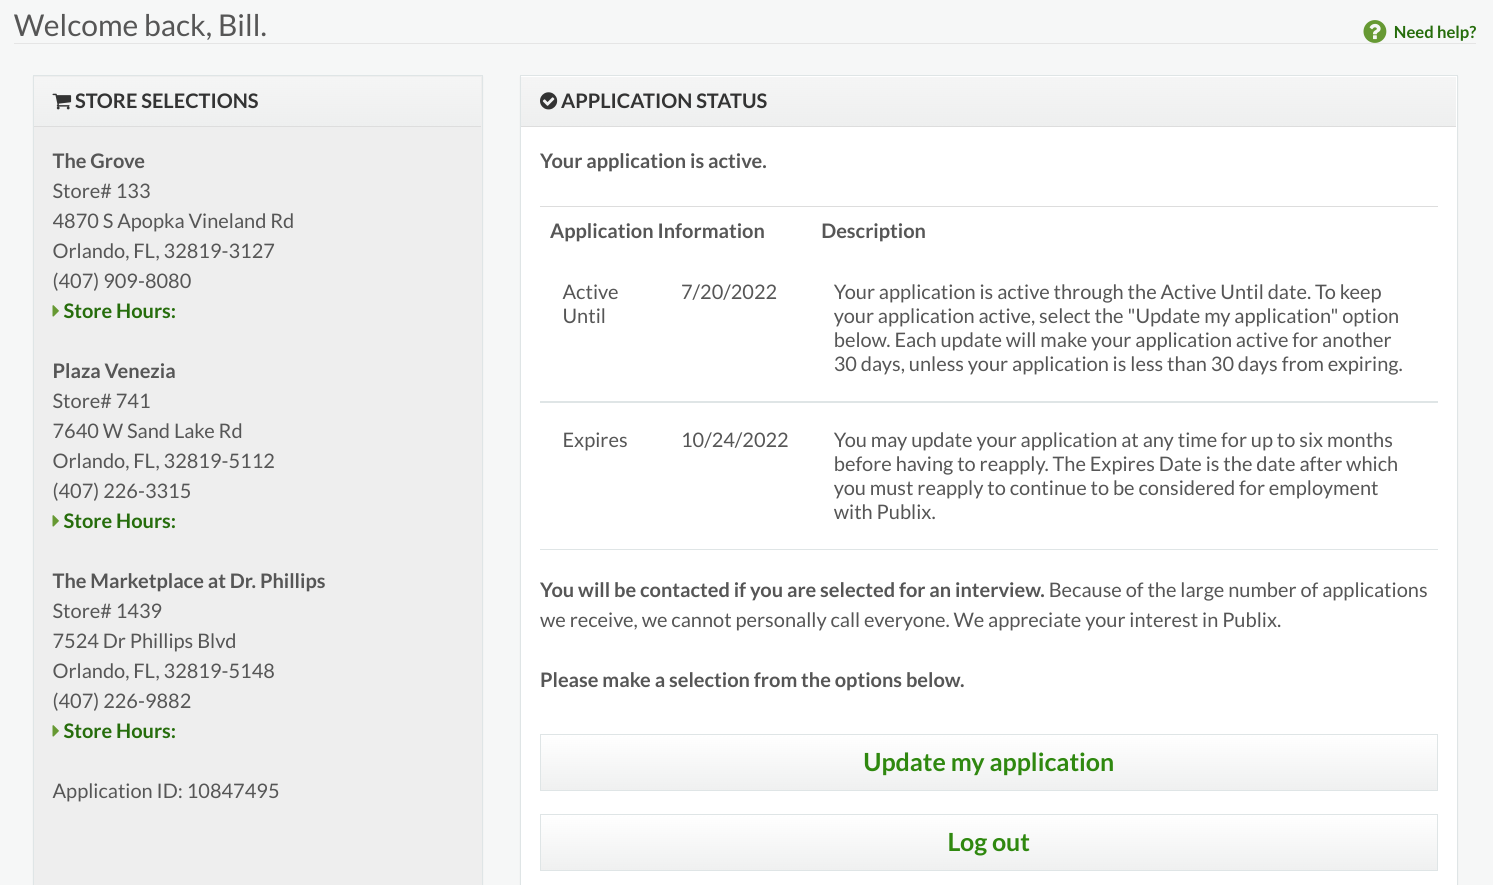Open the Need help? link
The width and height of the screenshot is (1493, 885).
tap(1434, 32)
